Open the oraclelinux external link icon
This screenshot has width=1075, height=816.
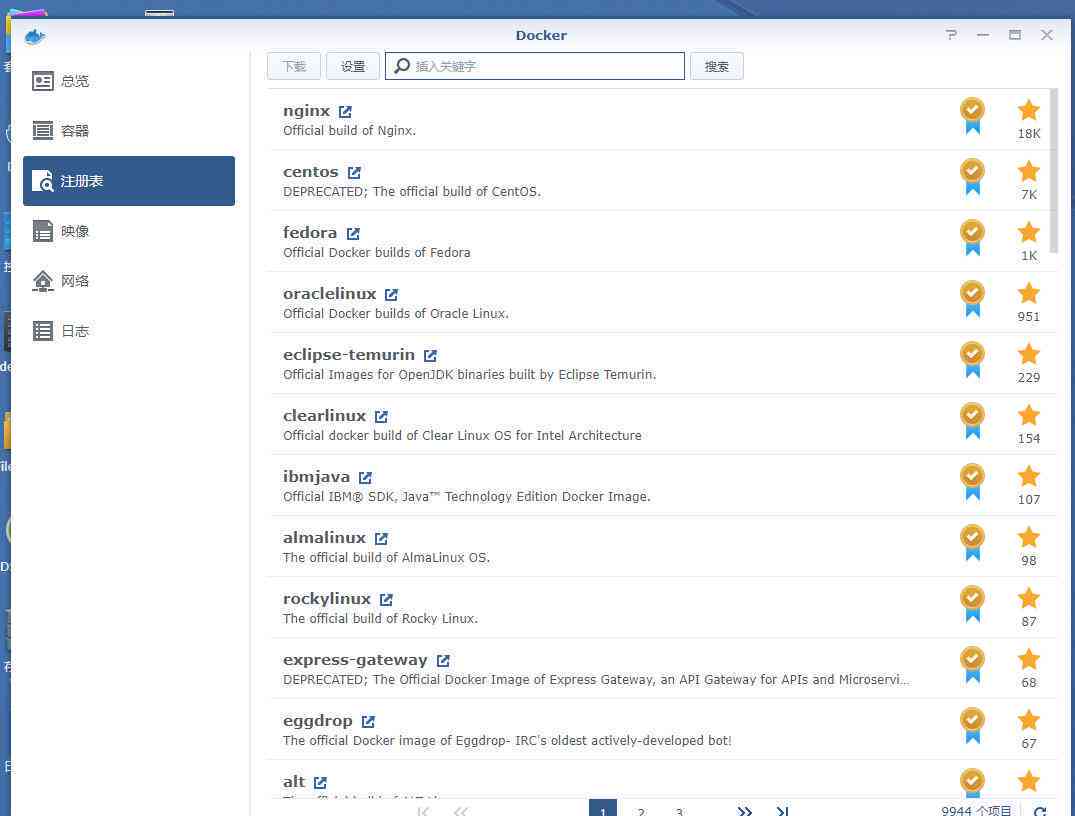tap(391, 295)
